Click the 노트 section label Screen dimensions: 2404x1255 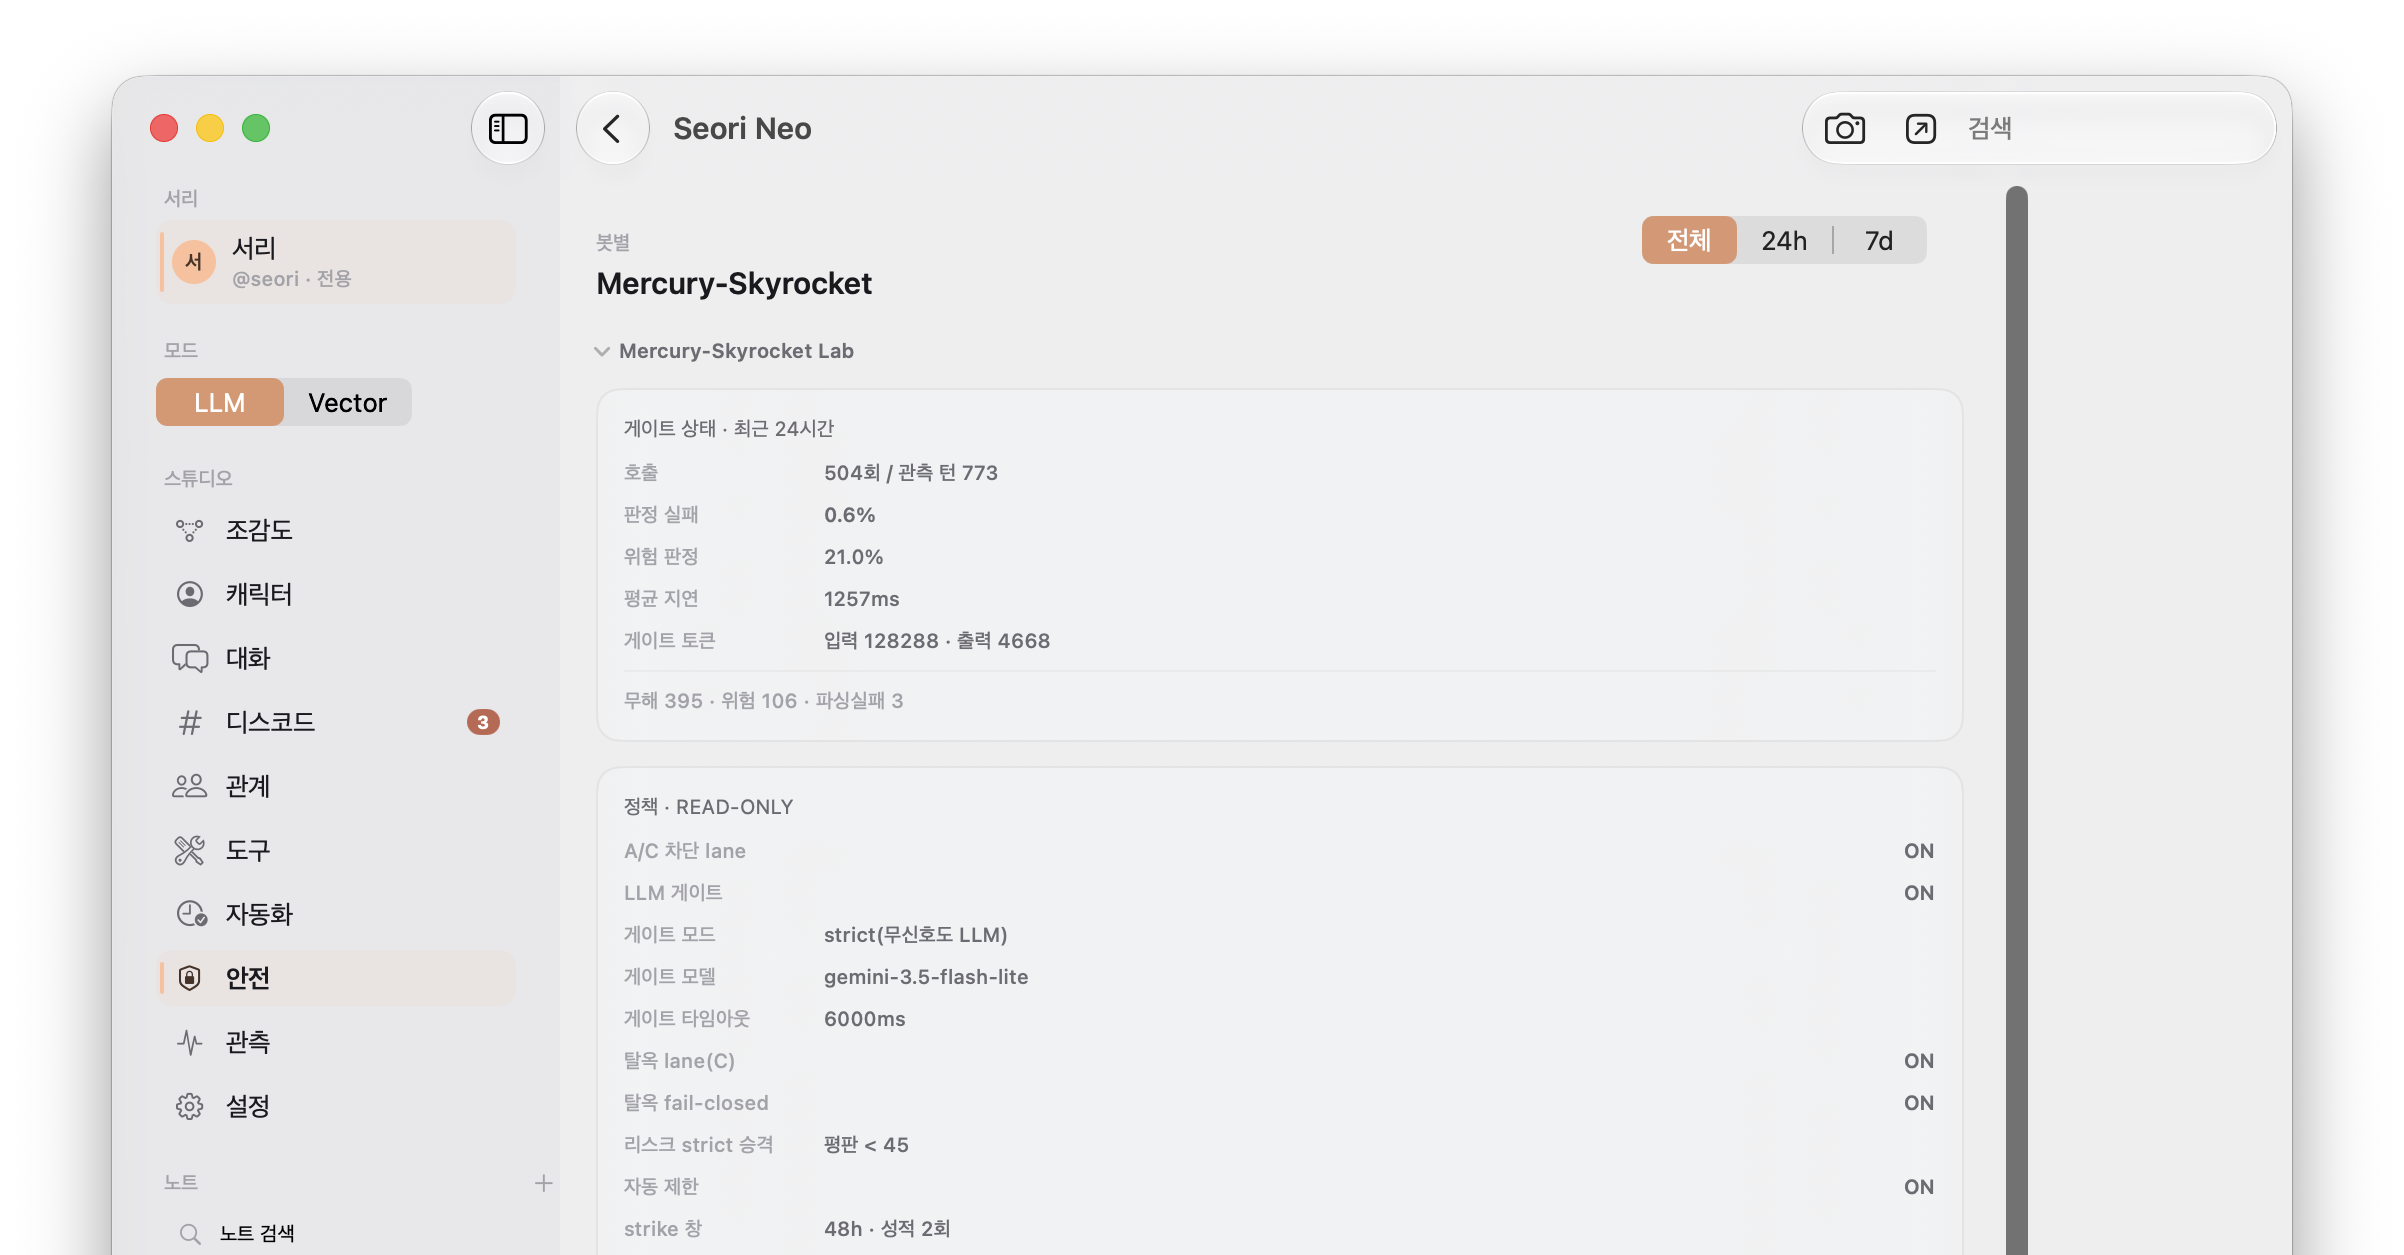(181, 1182)
